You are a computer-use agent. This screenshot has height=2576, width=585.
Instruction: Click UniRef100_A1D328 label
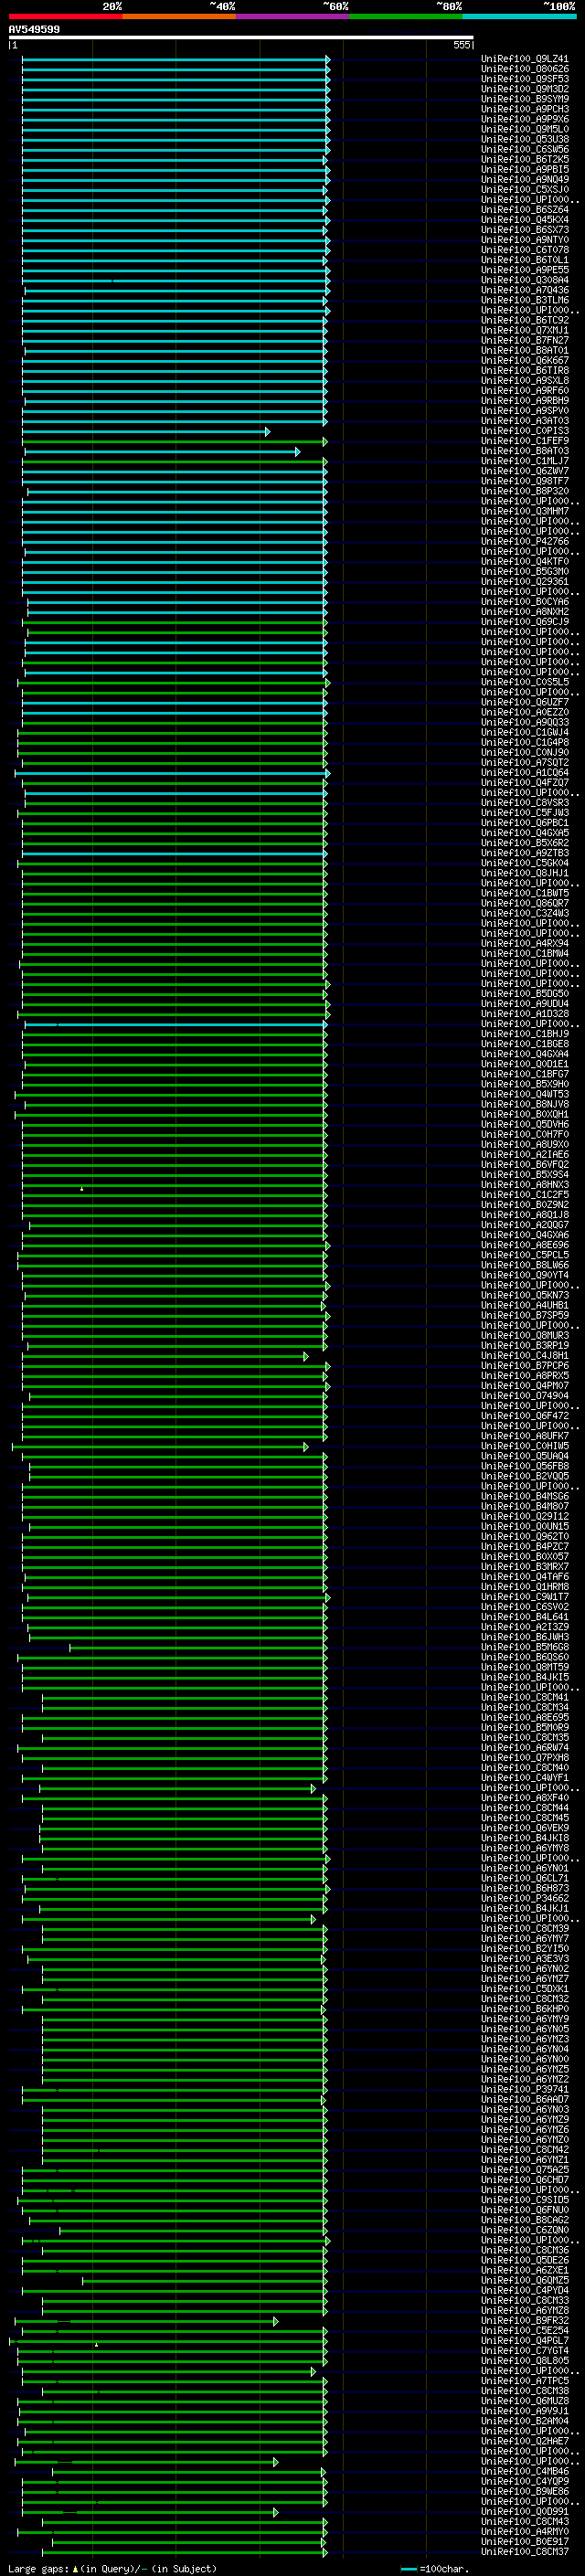525,1013
